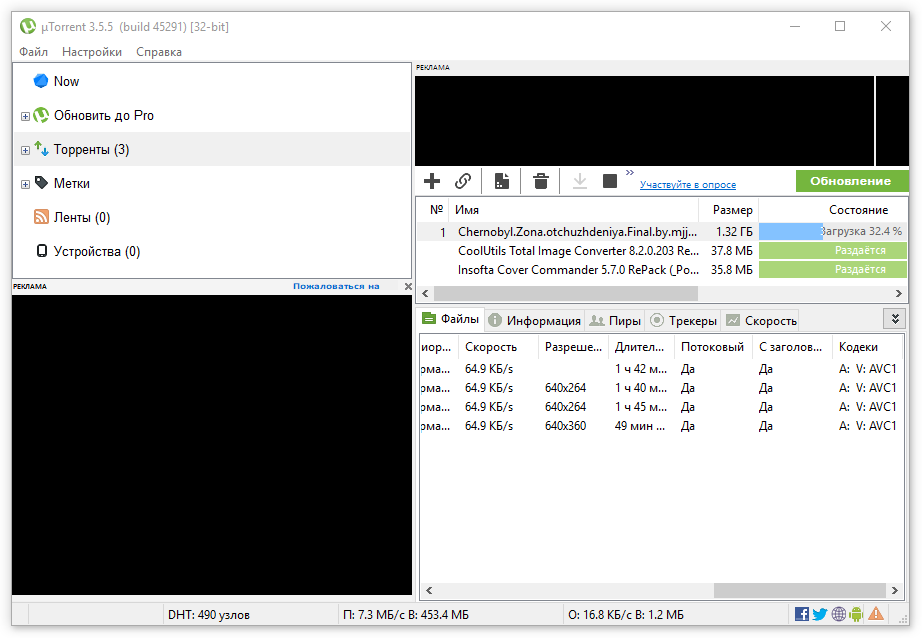Open the 'Настройки' menu
Image resolution: width=922 pixels, height=638 pixels.
click(x=92, y=52)
